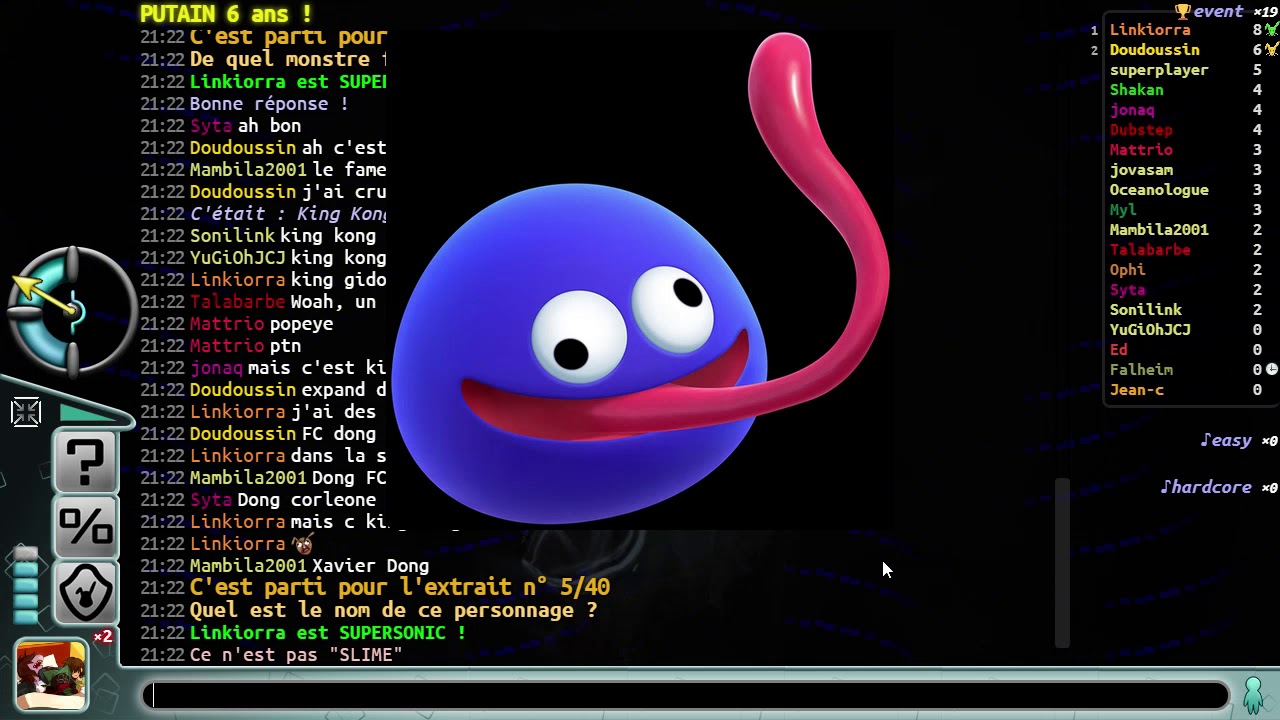Image resolution: width=1280 pixels, height=720 pixels.
Task: Click Mattrio's name in 'ptn' message
Action: [227, 346]
